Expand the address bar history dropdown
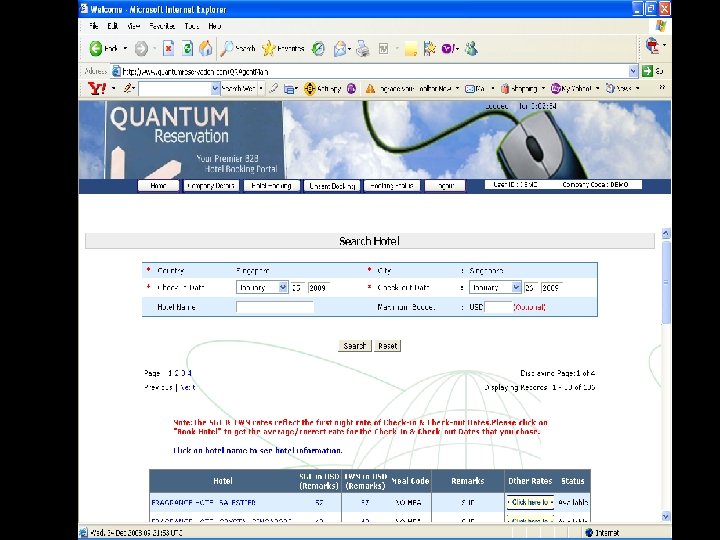Image resolution: width=720 pixels, height=540 pixels. click(x=633, y=71)
